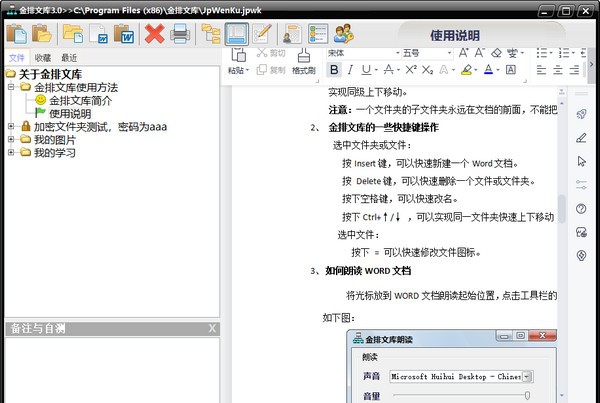Click the blank page with Word badge icon
The image size is (600, 403).
coord(98,34)
